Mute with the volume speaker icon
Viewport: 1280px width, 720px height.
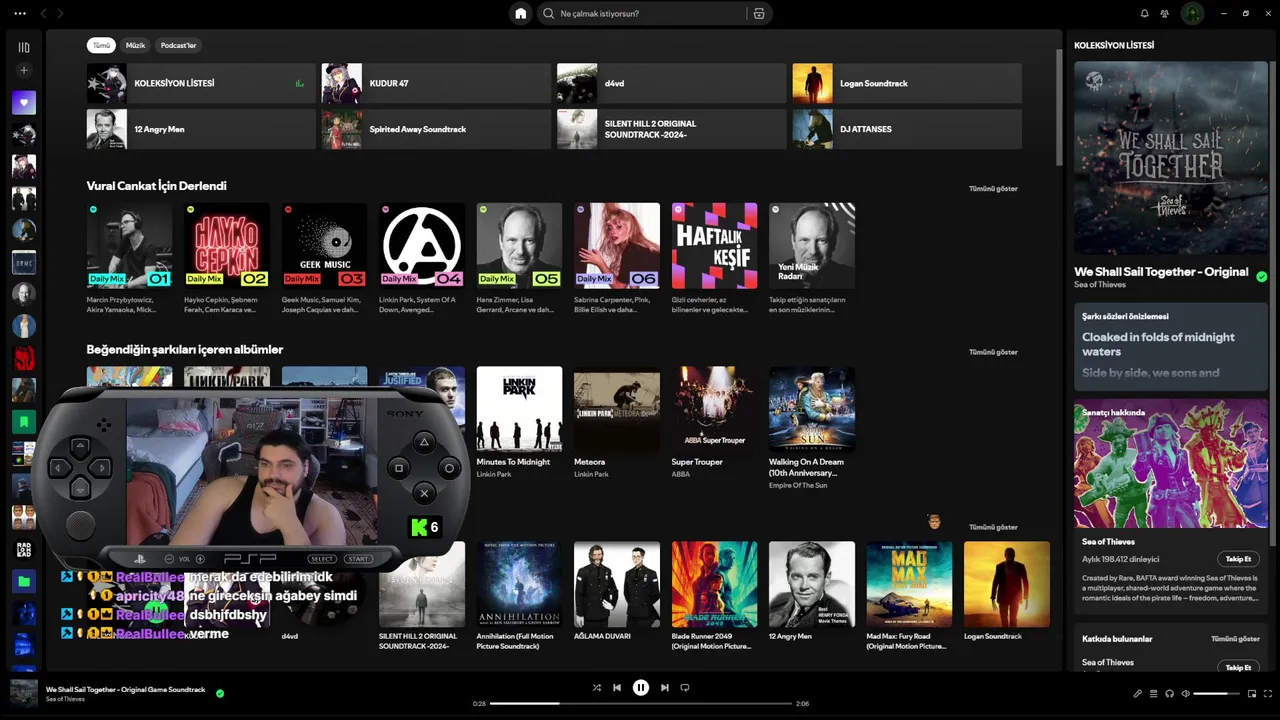point(1185,693)
